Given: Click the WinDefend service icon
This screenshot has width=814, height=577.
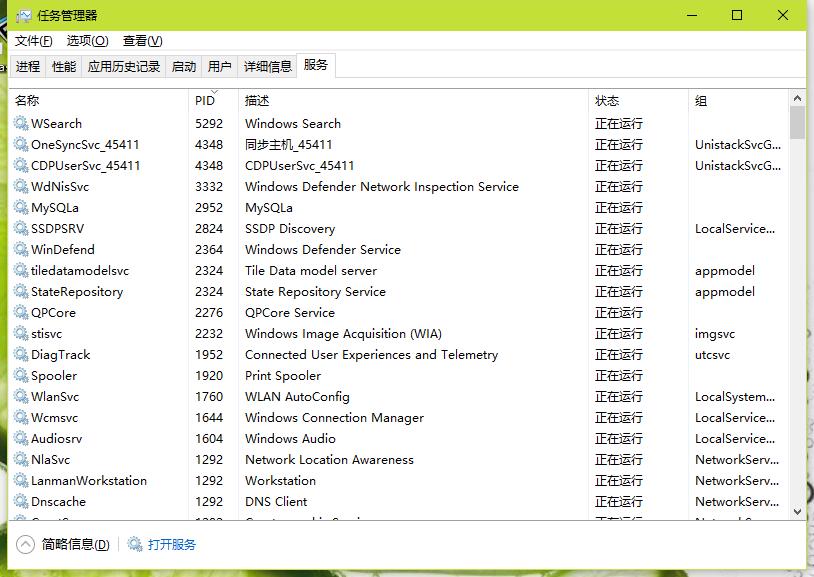Looking at the screenshot, I should click(x=21, y=249).
